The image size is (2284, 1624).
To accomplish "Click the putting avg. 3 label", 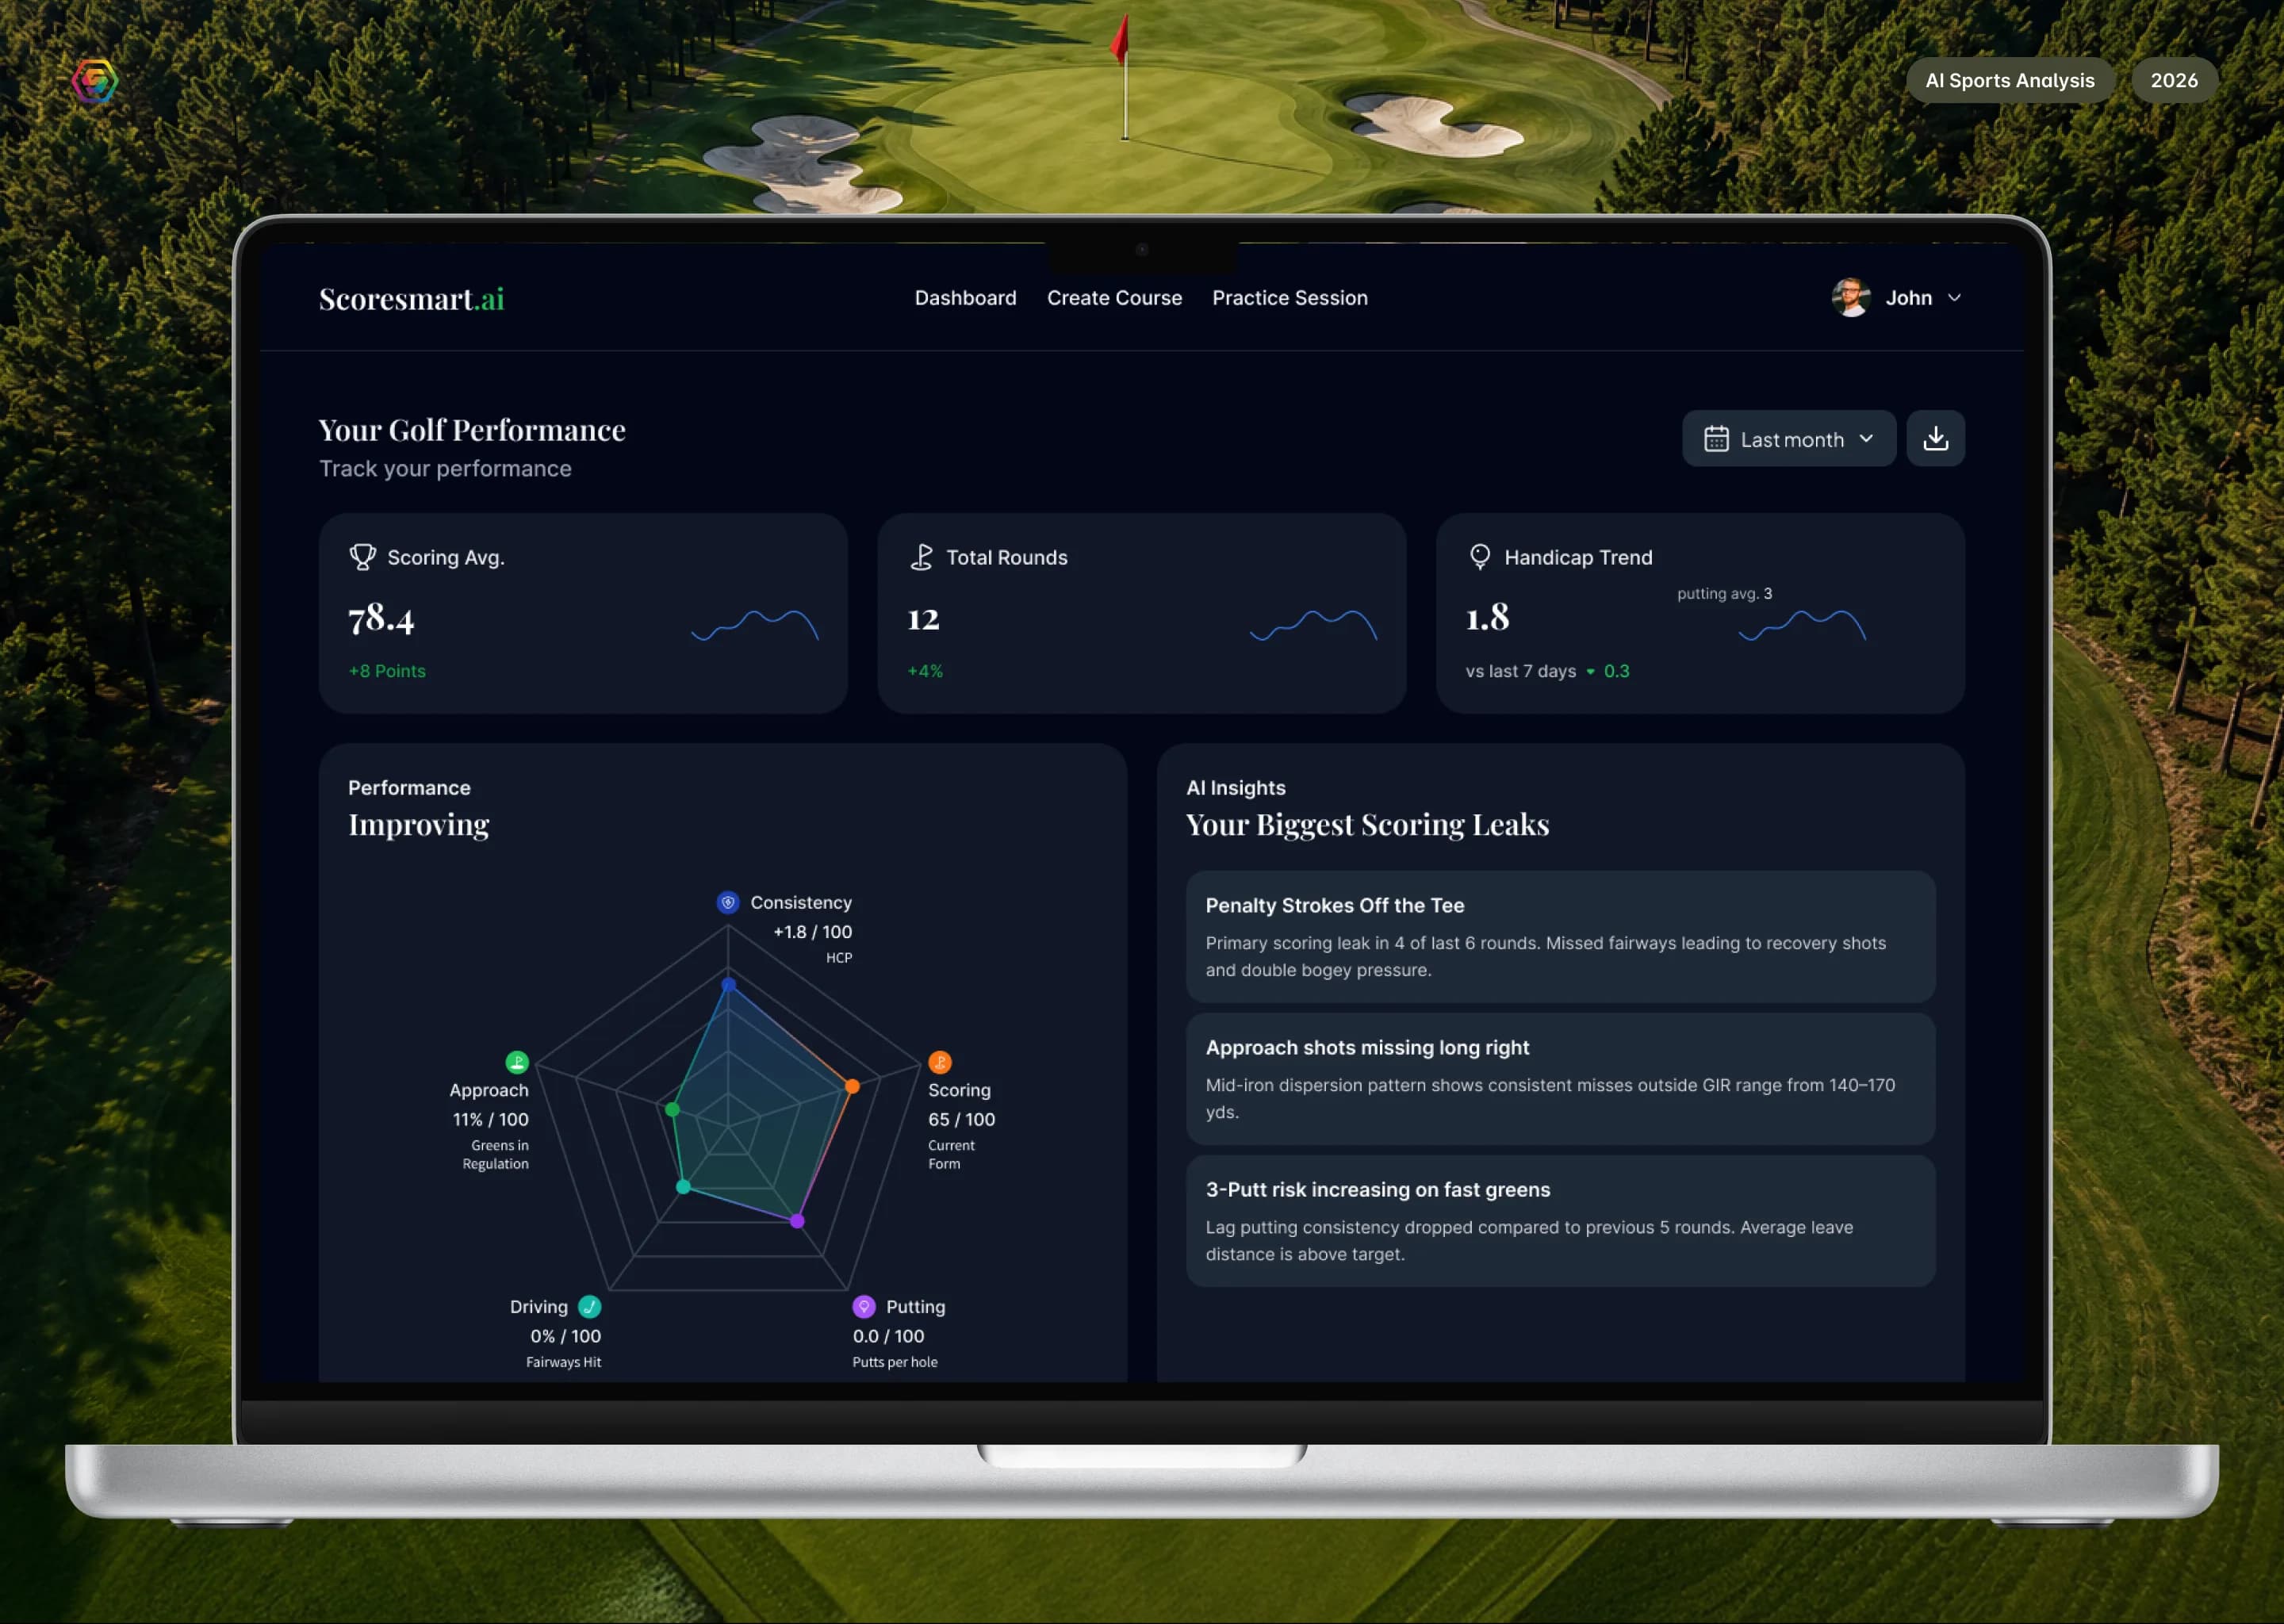I will tap(1724, 593).
